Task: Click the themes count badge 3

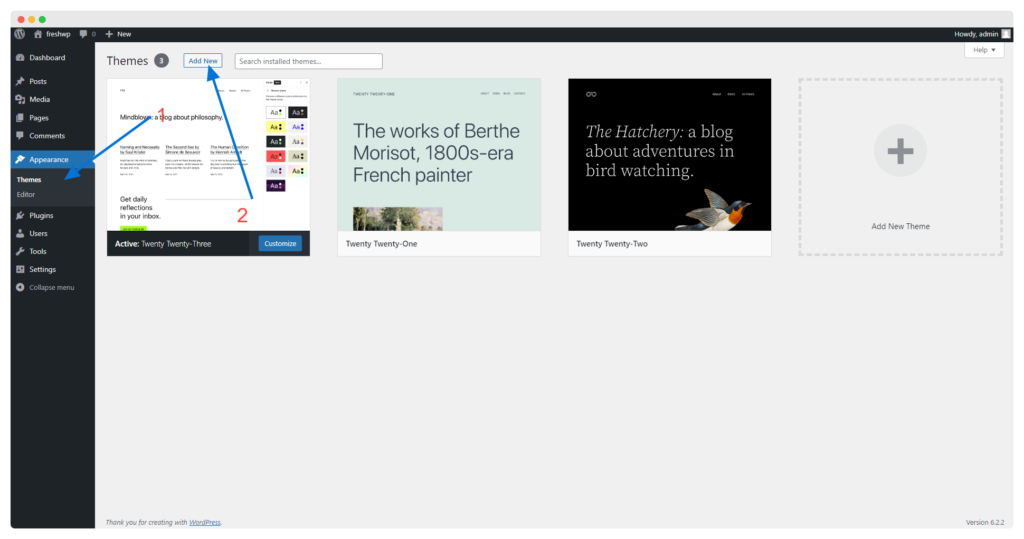Action: 161,61
